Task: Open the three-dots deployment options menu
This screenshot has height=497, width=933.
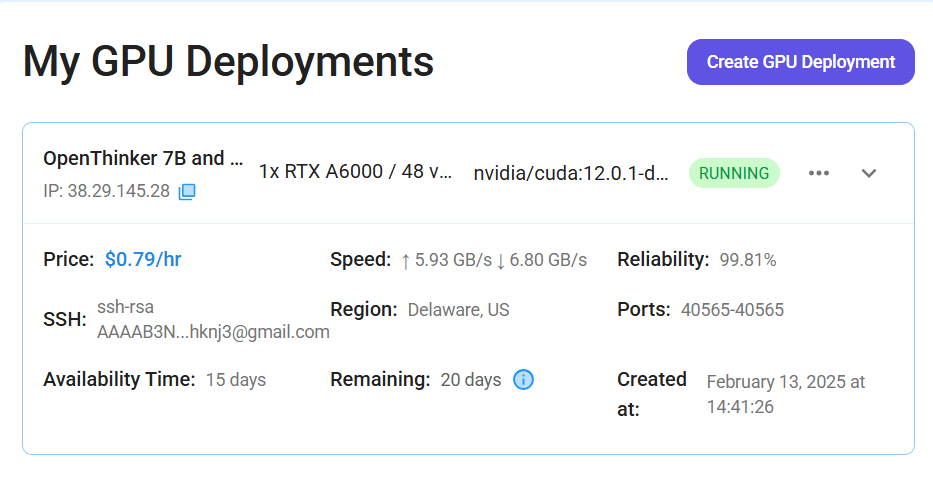Action: (x=819, y=173)
